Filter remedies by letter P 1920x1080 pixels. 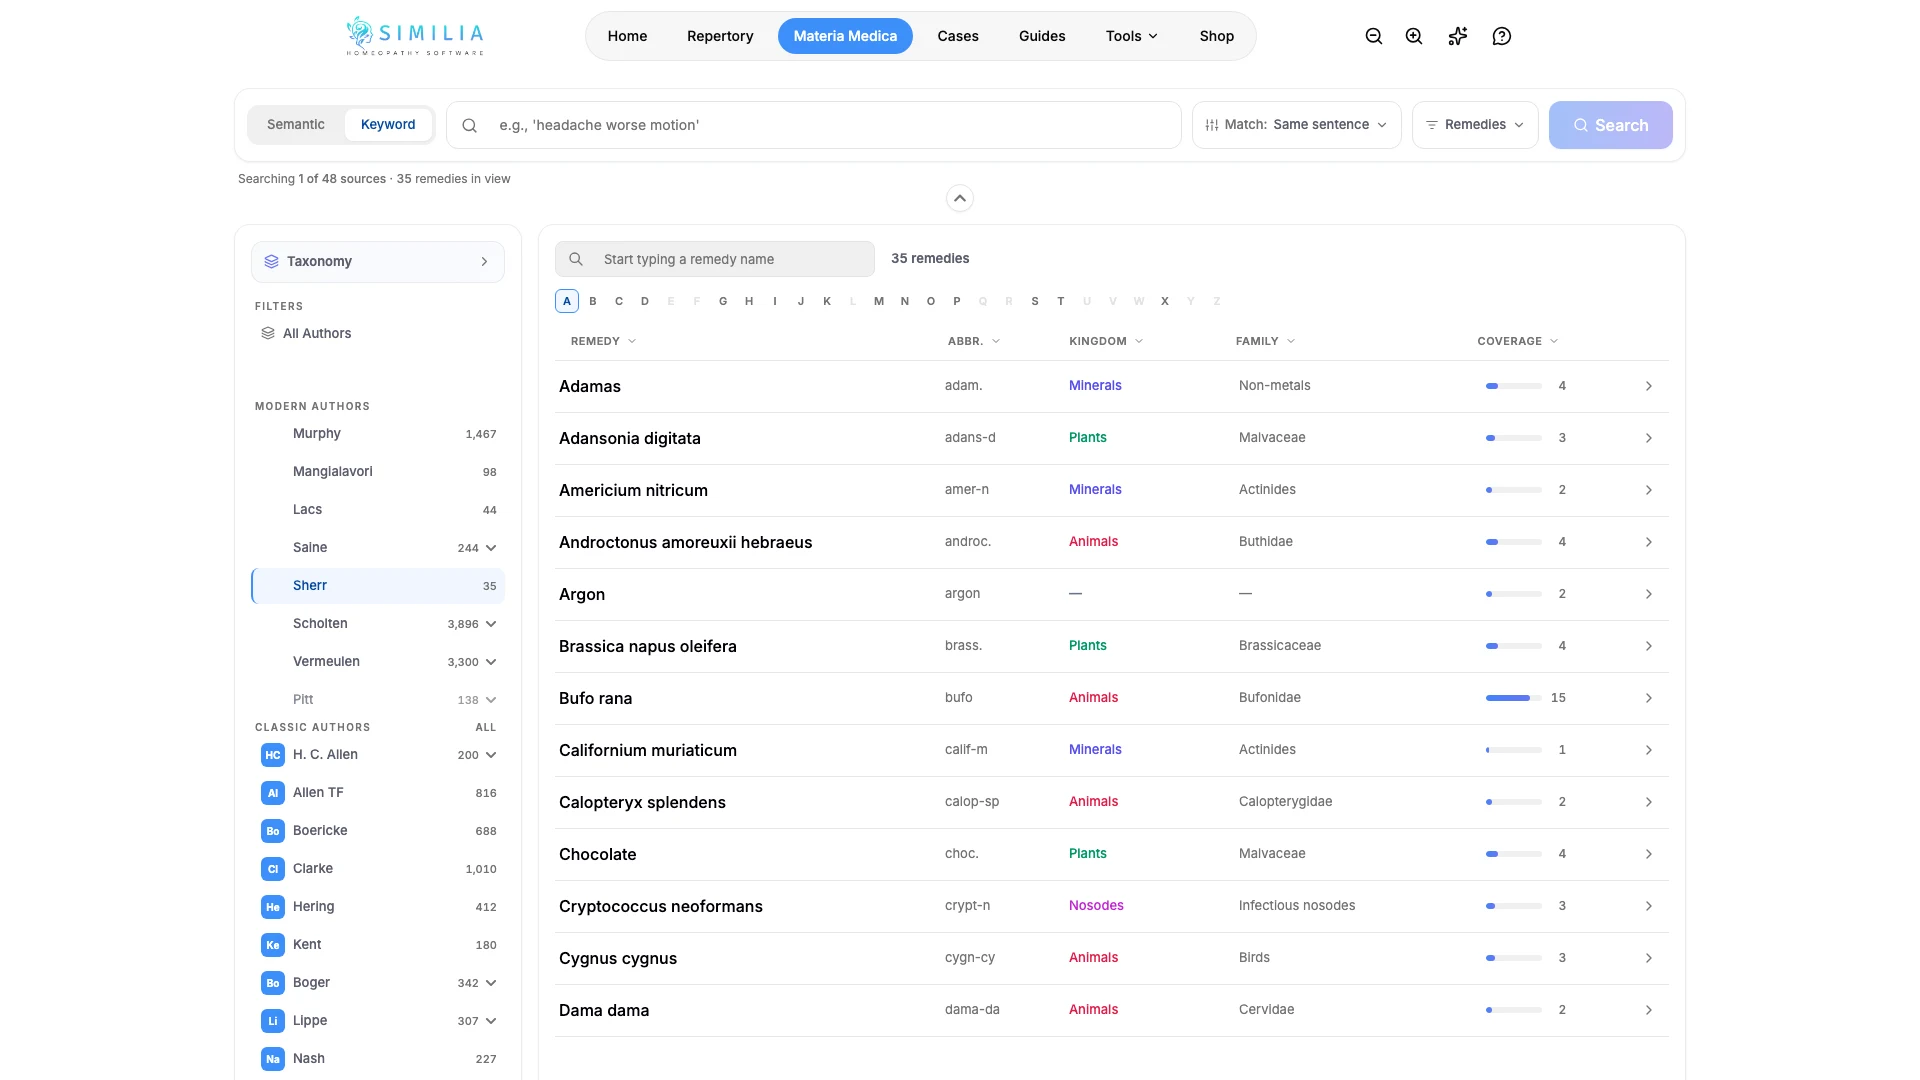tap(957, 301)
